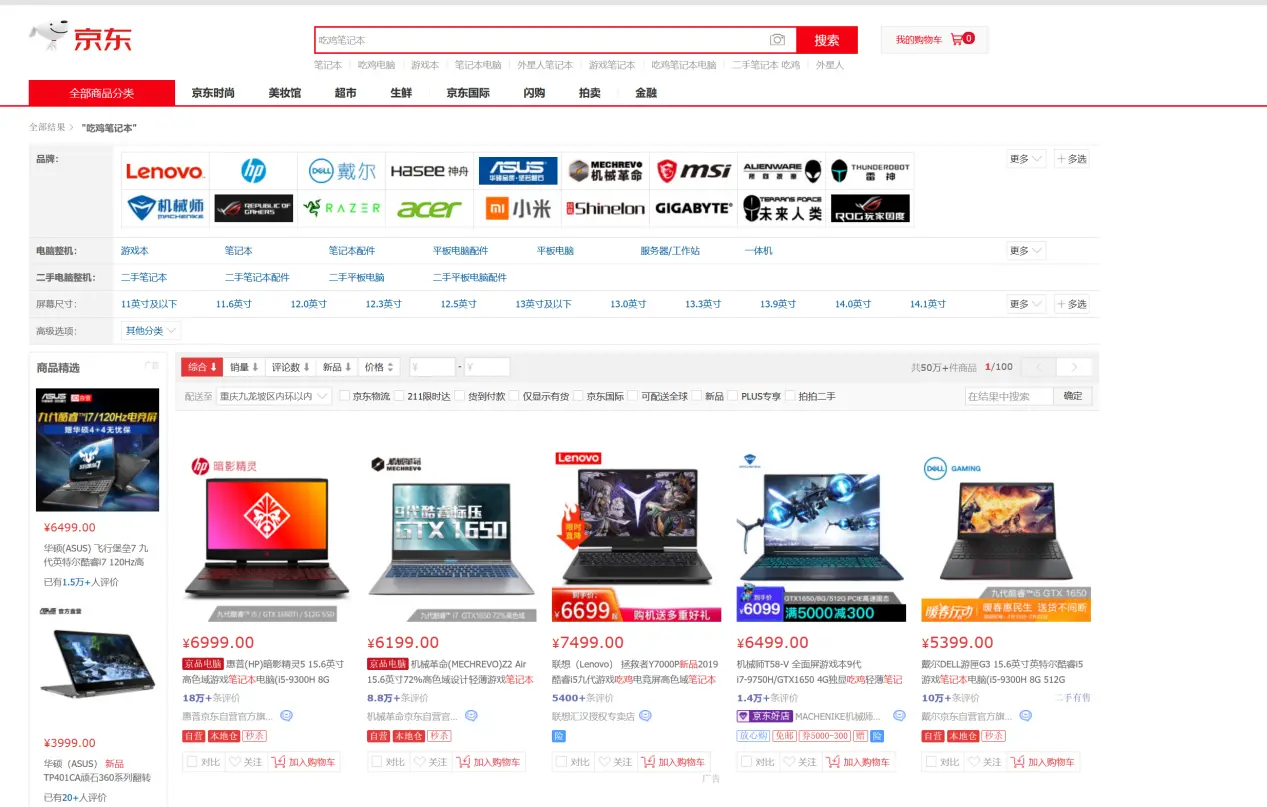The image size is (1267, 807).
Task: Check the PLUS专享 filter box
Action: tap(733, 396)
